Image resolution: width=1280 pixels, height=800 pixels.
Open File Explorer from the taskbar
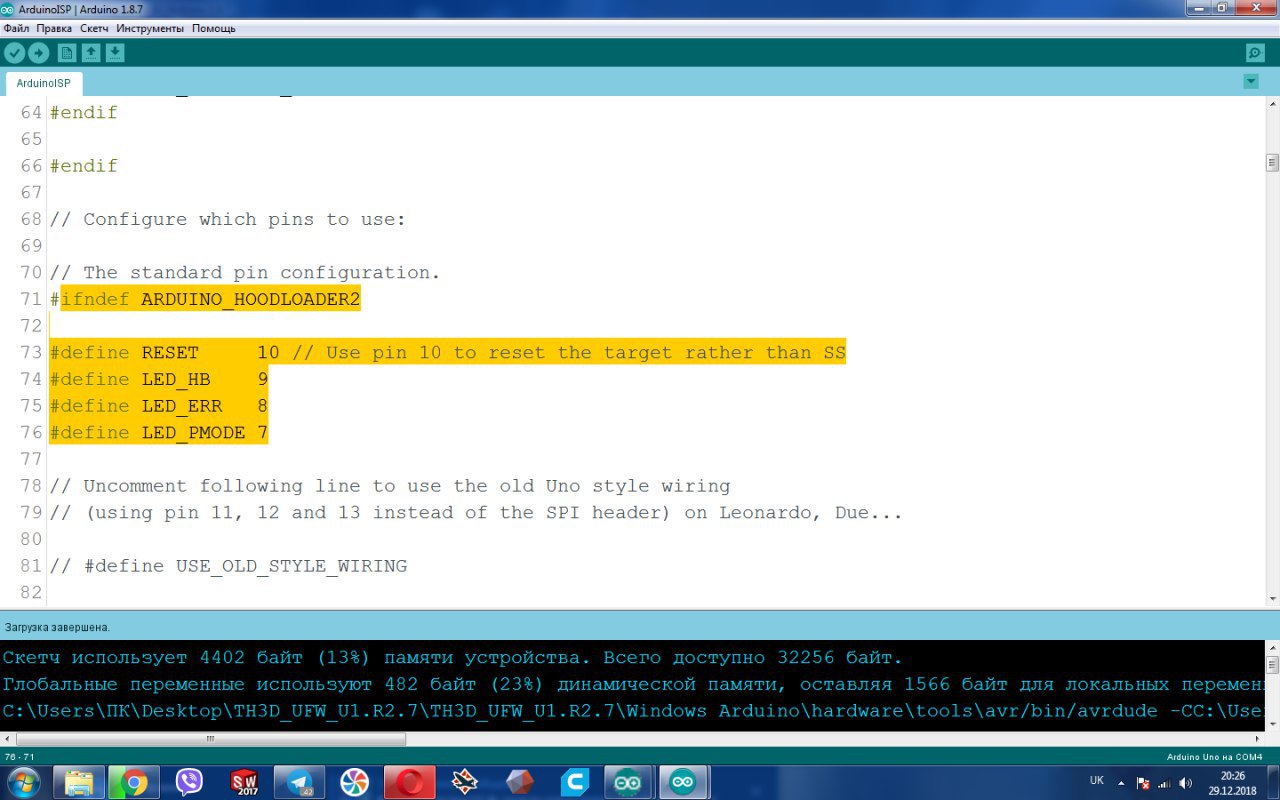click(78, 782)
